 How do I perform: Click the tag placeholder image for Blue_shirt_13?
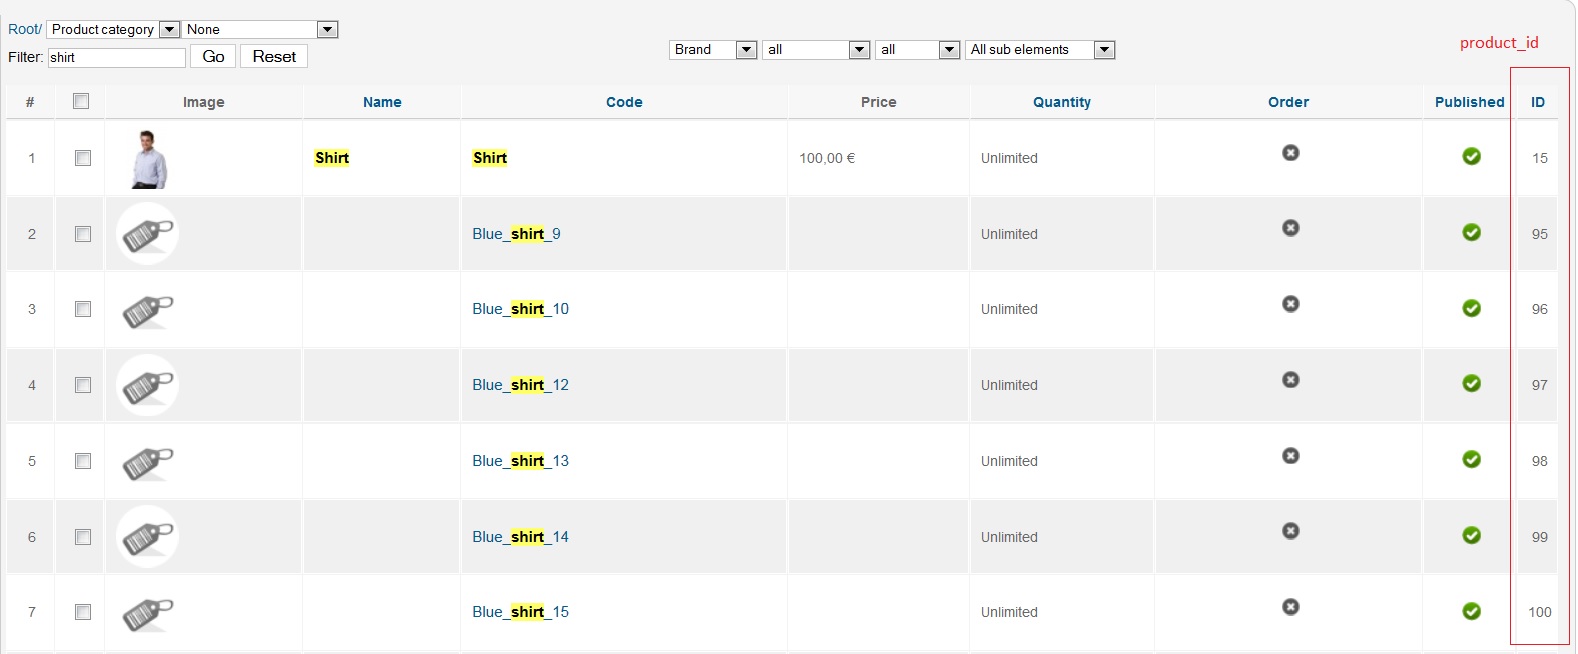(x=148, y=462)
